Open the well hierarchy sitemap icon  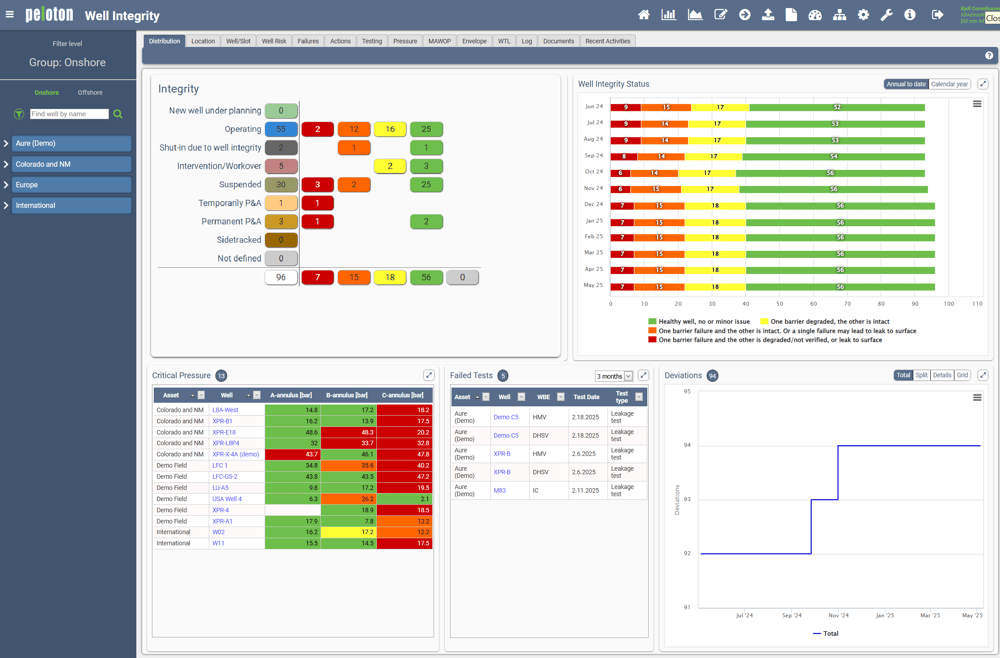point(840,14)
